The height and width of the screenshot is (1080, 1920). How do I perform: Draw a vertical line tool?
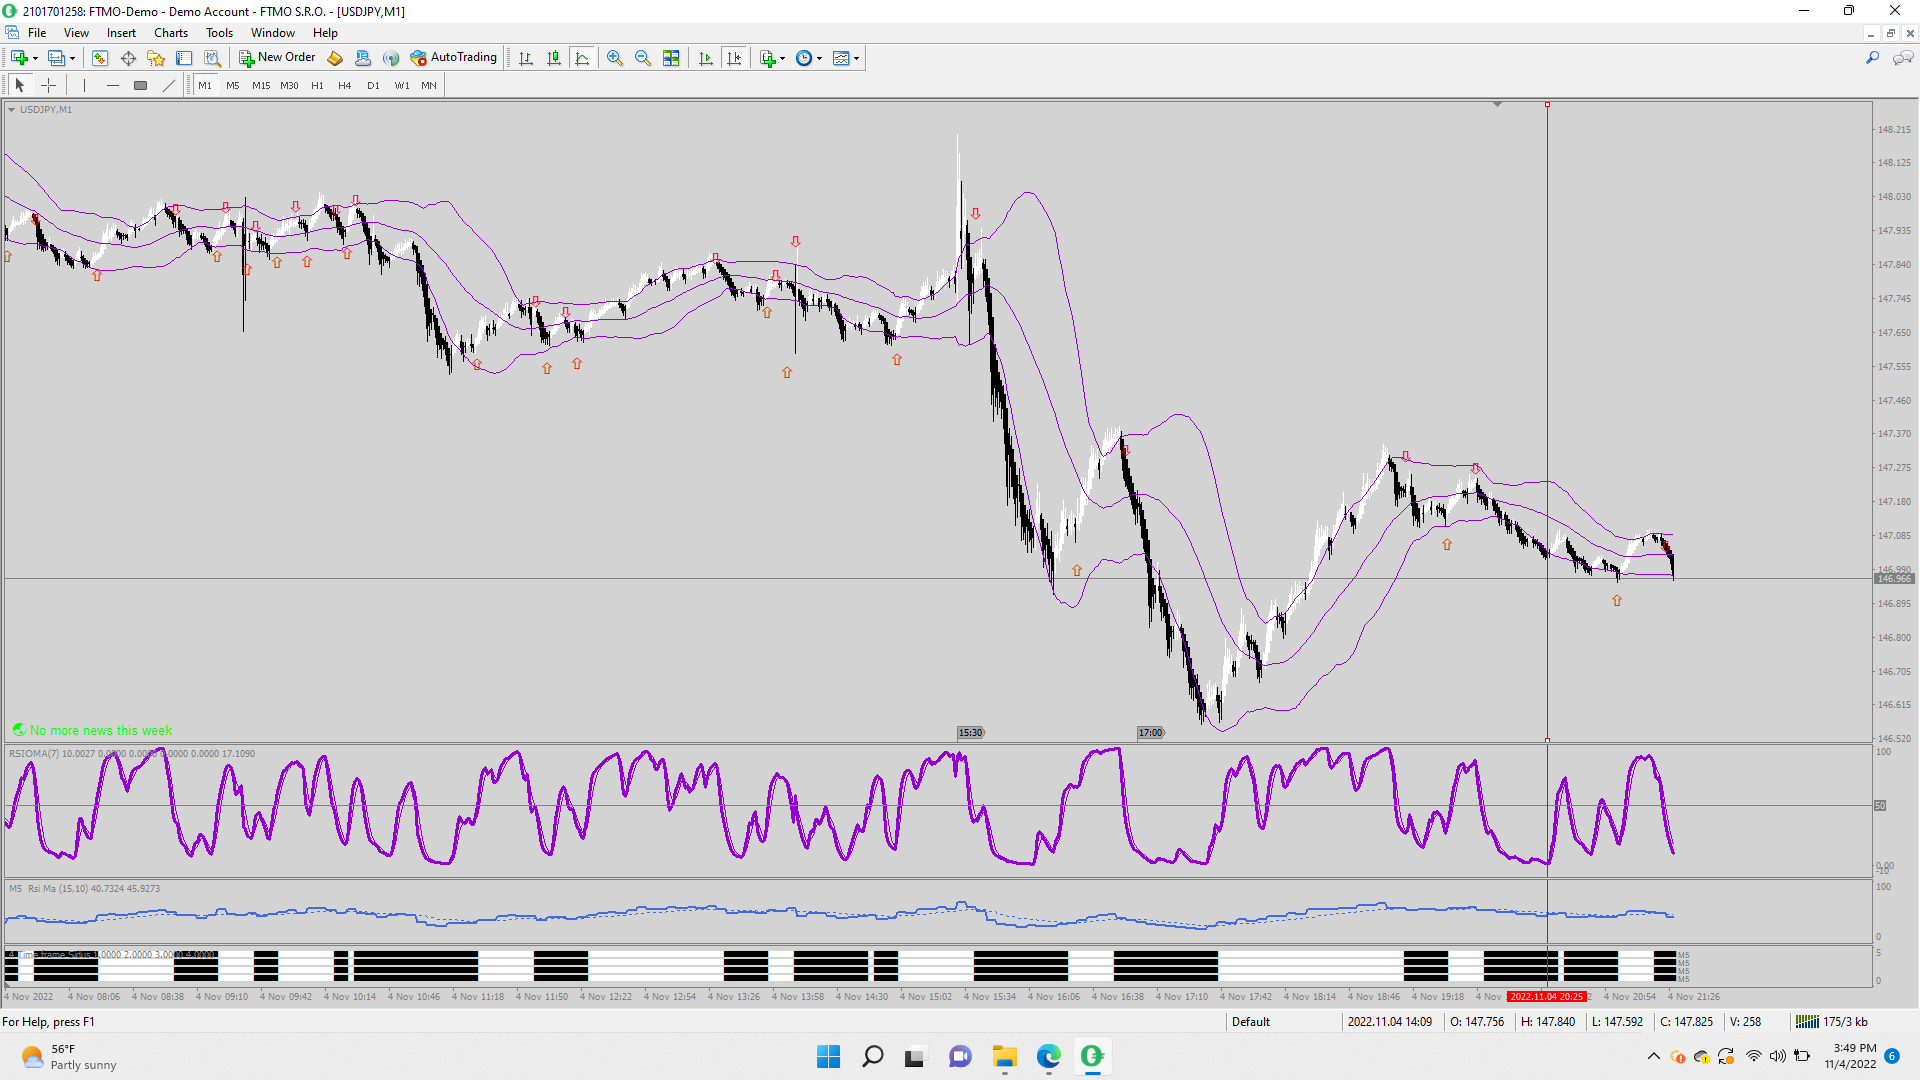(84, 85)
